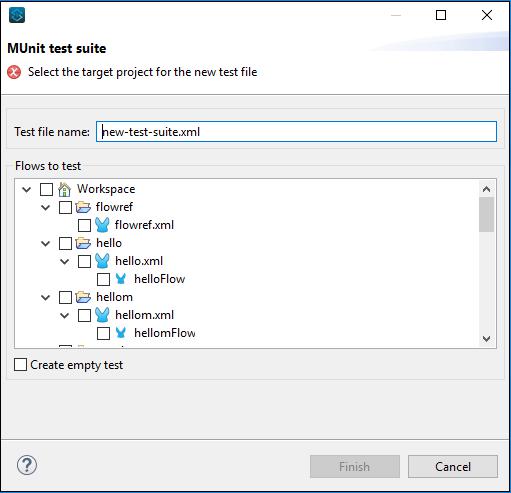The width and height of the screenshot is (511, 493).
Task: Tick the hellom.xml checkbox
Action: point(84,315)
